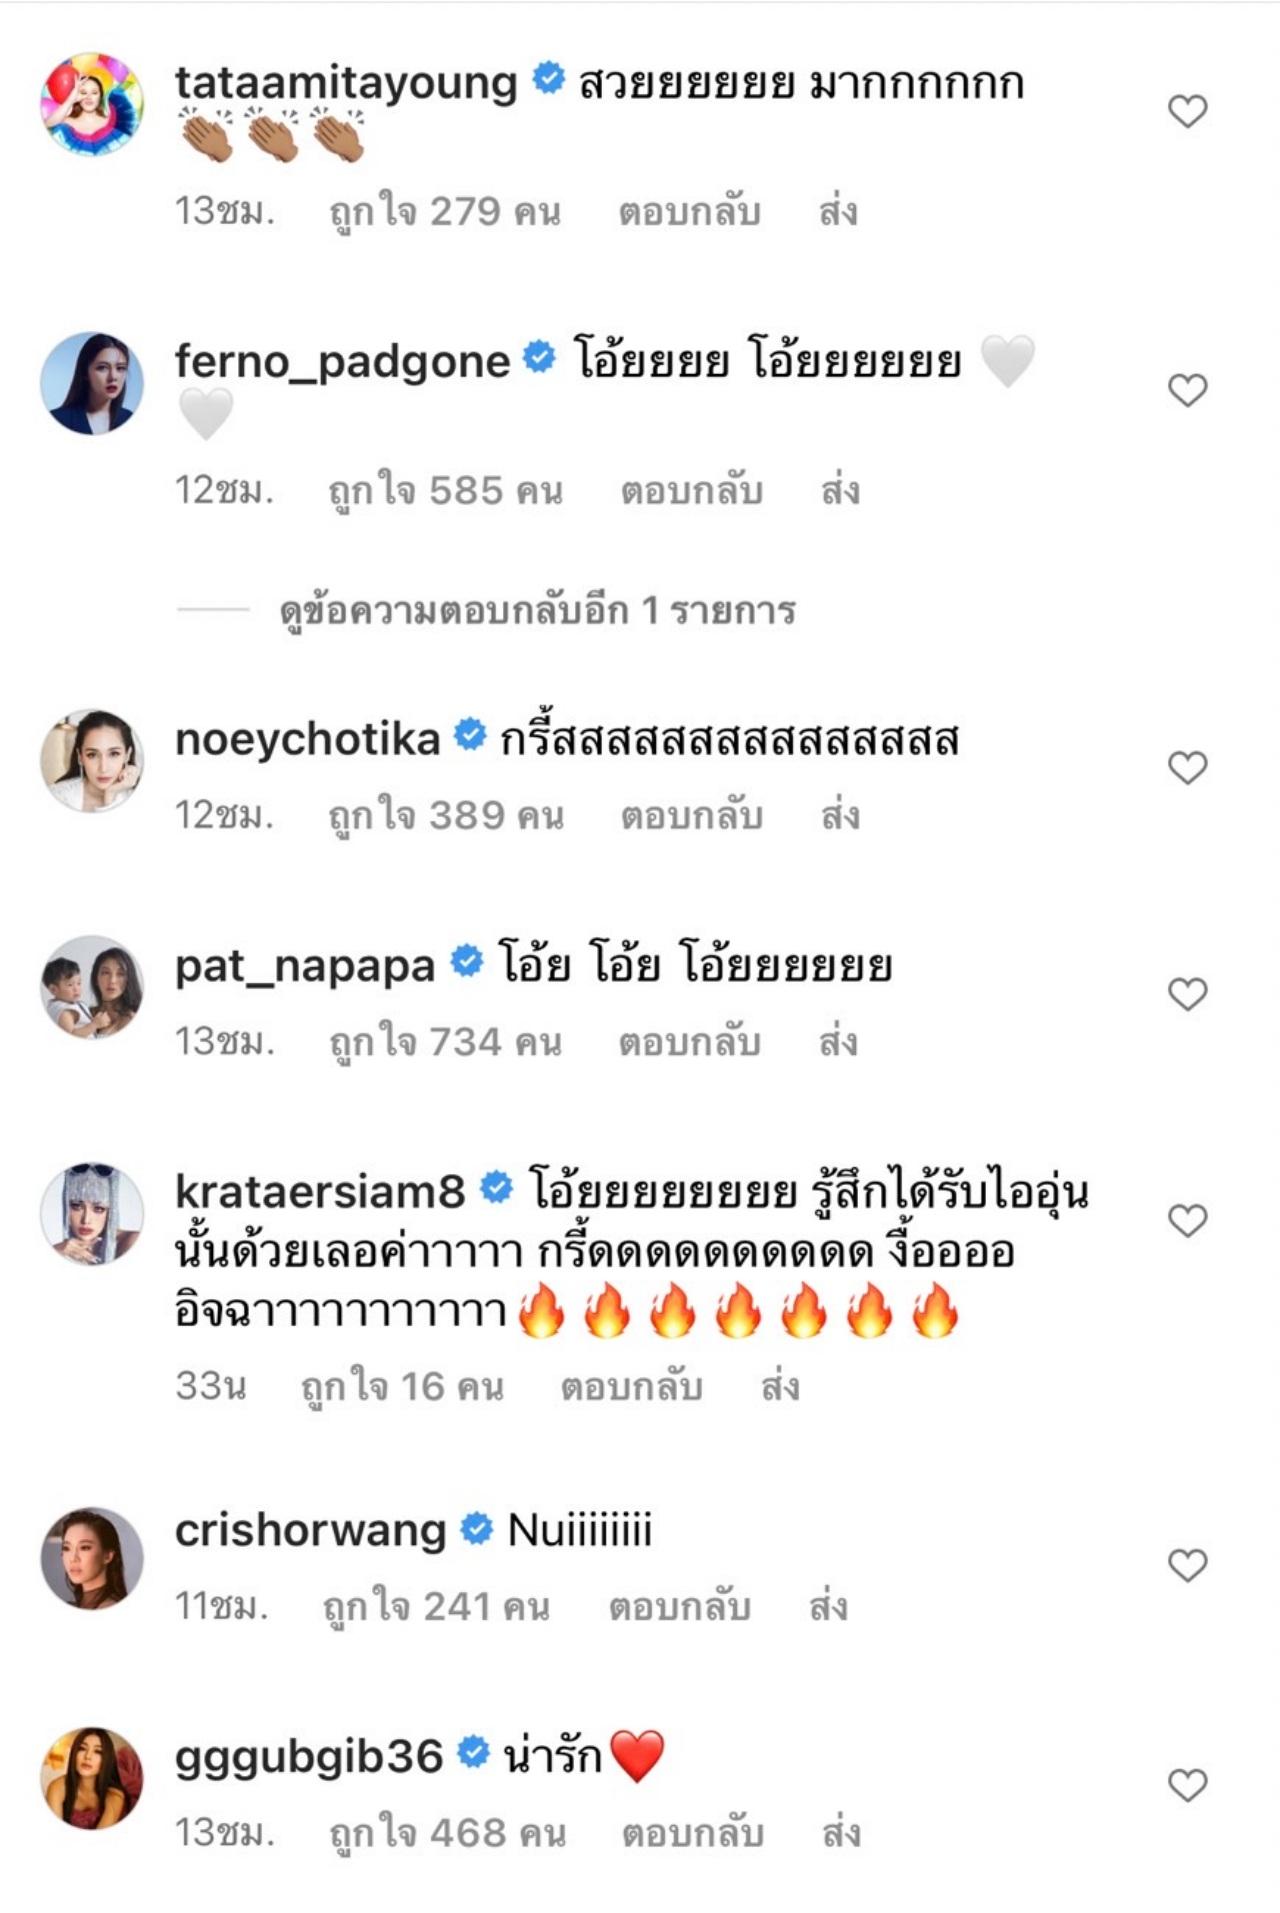The height and width of the screenshot is (1913, 1280).
Task: Share krataersiam8's comment using ส่ง
Action: click(780, 1387)
